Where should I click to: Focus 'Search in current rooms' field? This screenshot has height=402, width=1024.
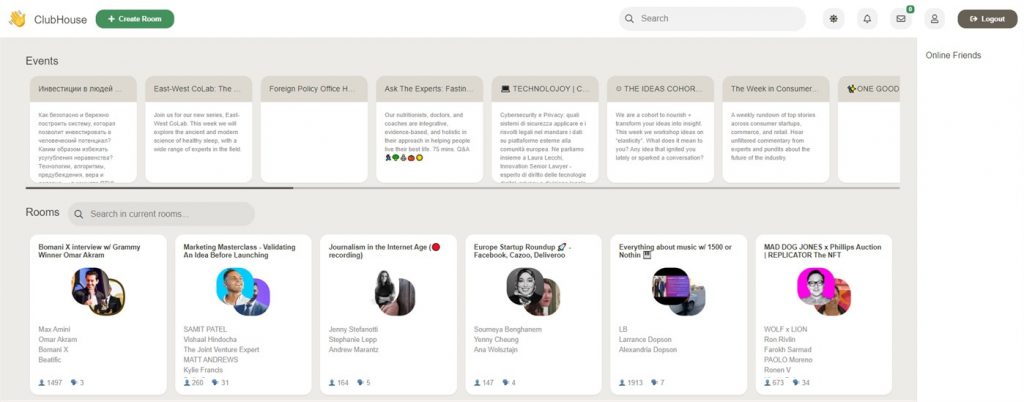(x=161, y=214)
